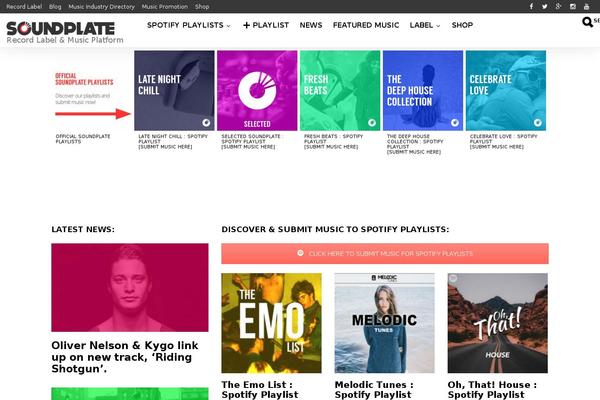Image resolution: width=600 pixels, height=400 pixels.
Task: Open the Celebrate Love playlist cover
Action: [x=506, y=90]
